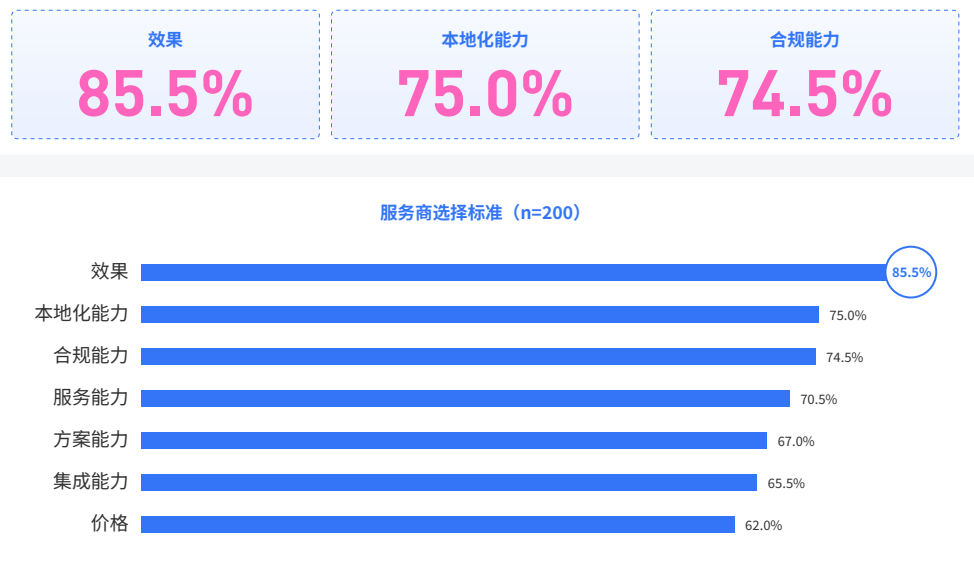Click the circled 85.5% badge
974x584 pixels.
pos(911,272)
